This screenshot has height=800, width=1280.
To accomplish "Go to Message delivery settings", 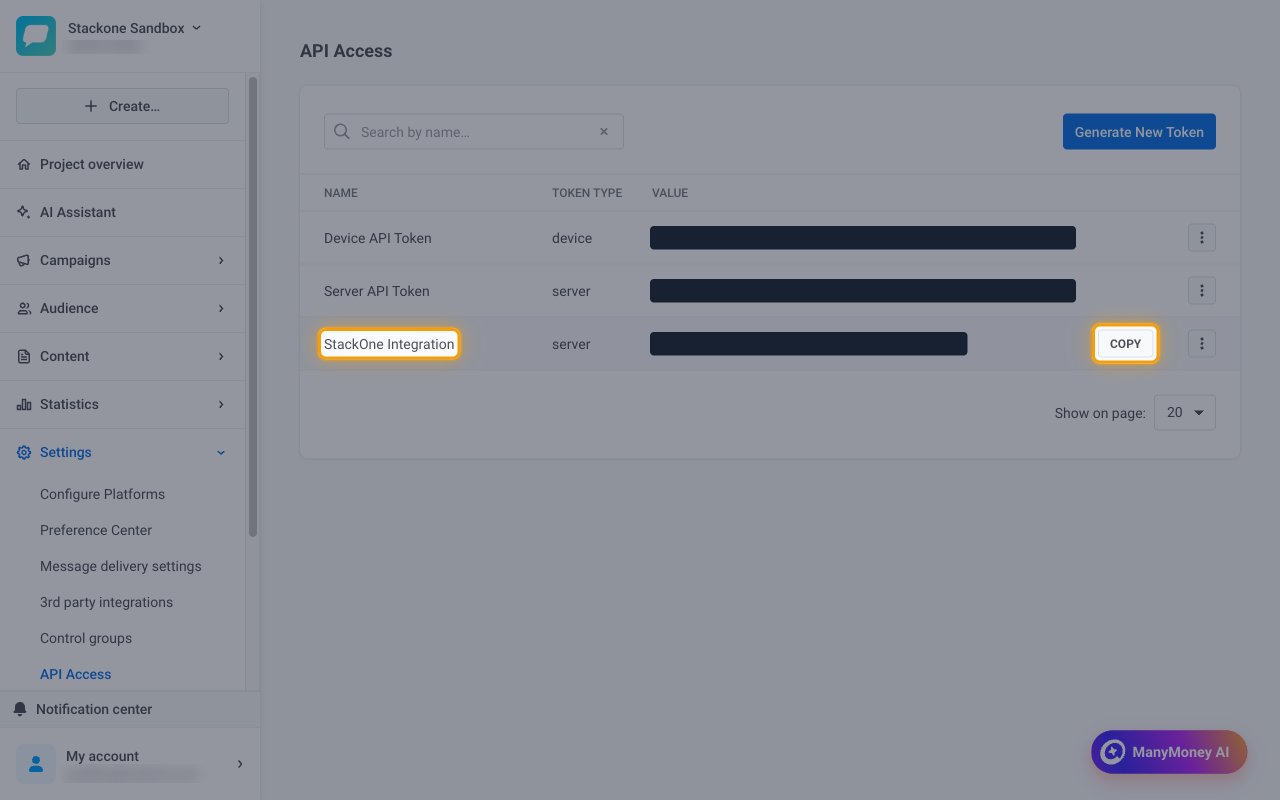I will [x=121, y=566].
